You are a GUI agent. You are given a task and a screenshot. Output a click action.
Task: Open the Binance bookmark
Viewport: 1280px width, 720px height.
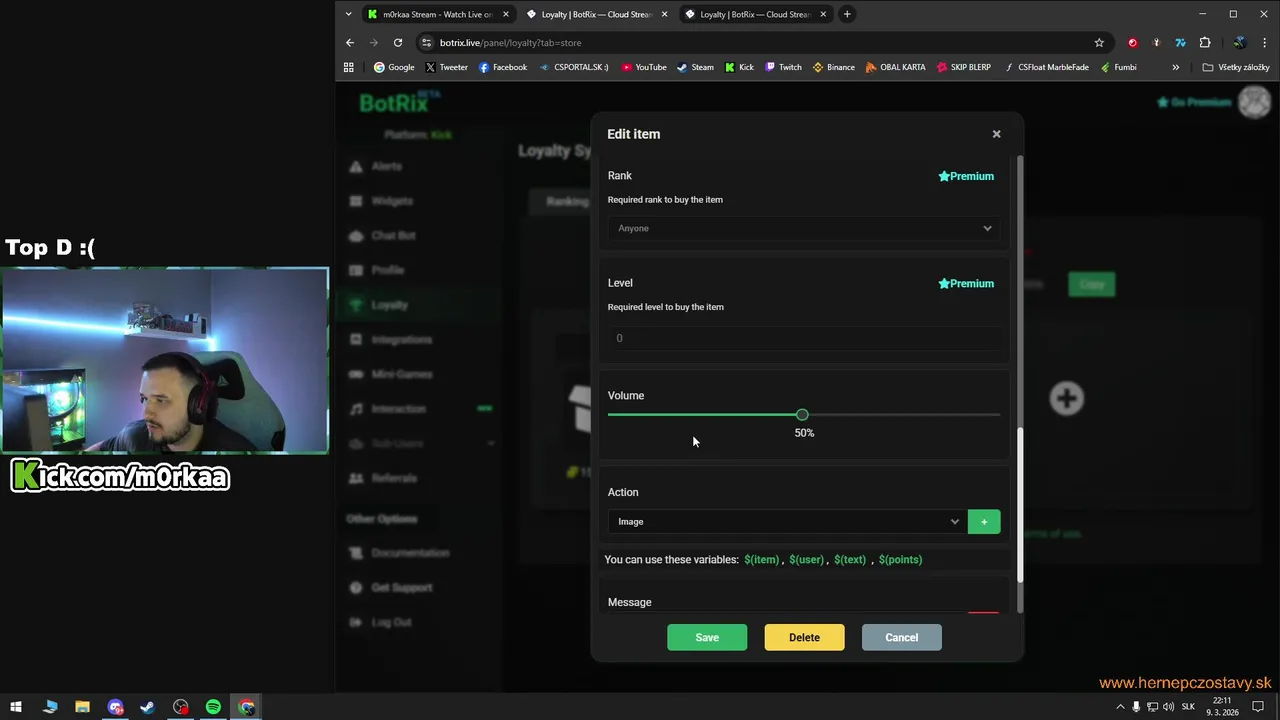point(834,67)
